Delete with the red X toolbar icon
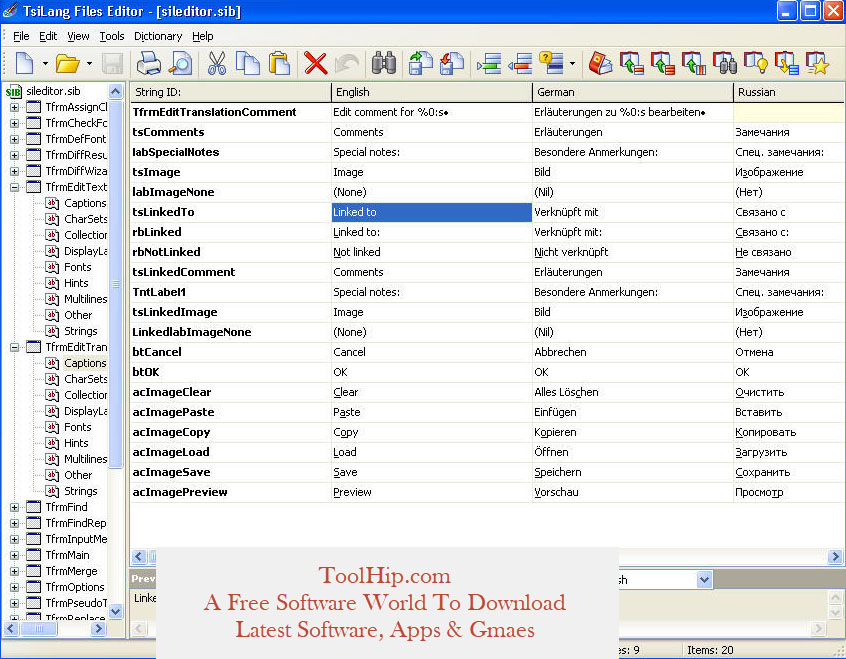The image size is (846, 659). click(316, 64)
